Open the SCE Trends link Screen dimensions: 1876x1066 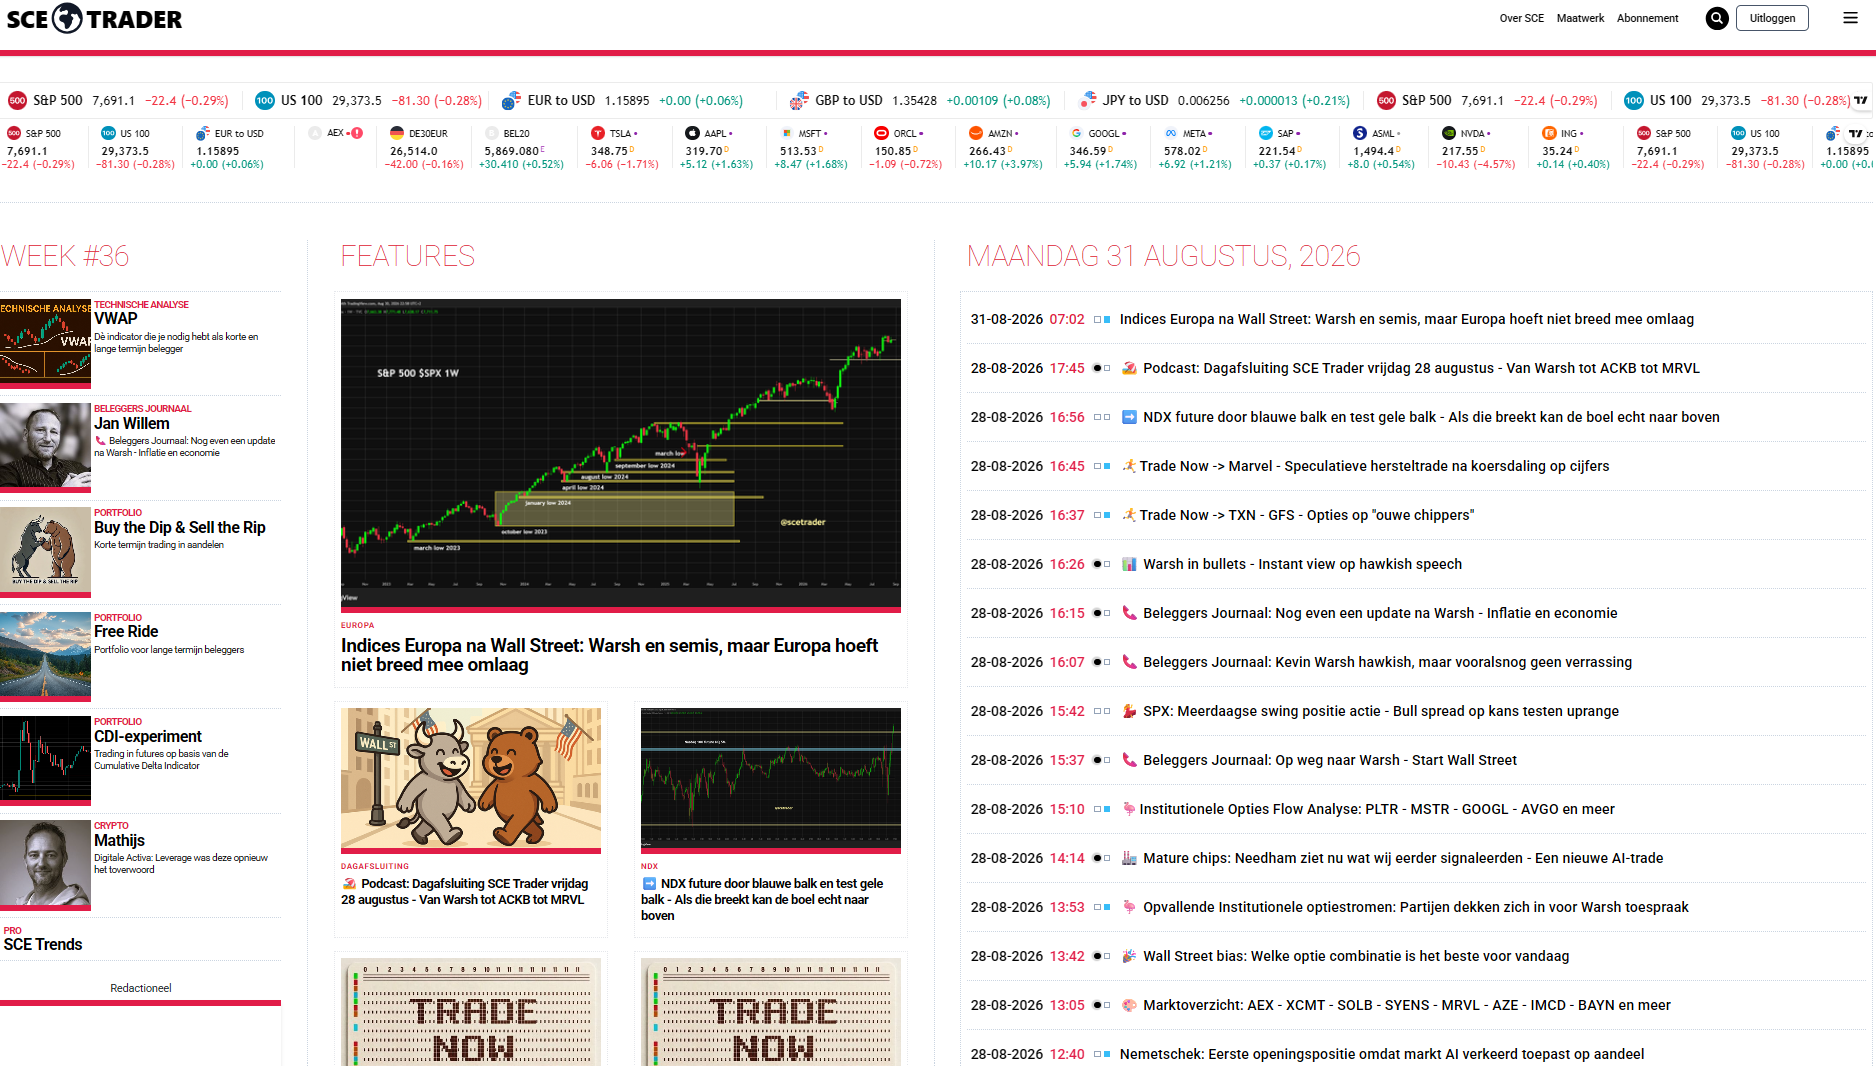(x=43, y=944)
